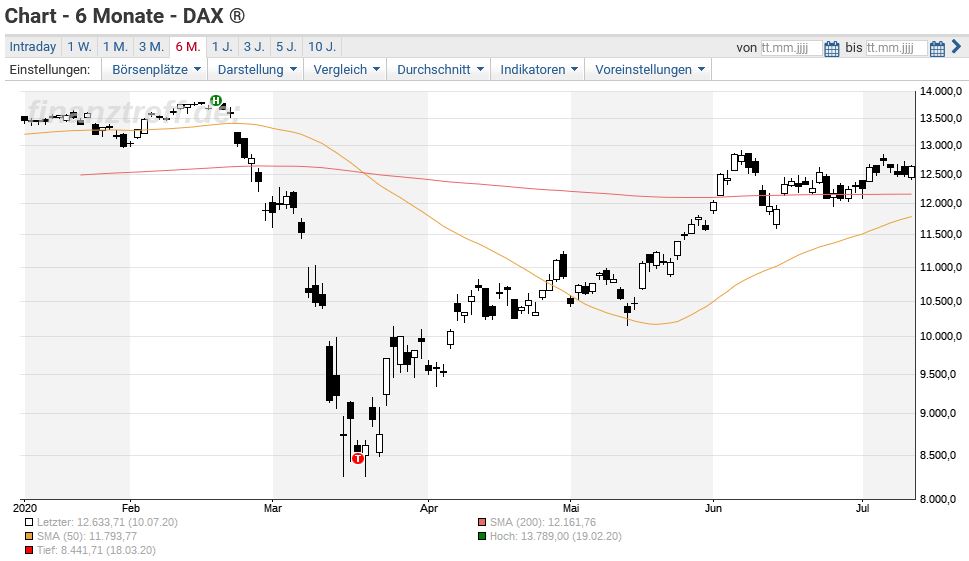Click the 'Chart - 6 Monate - DAX' heading
The width and height of the screenshot is (969, 561).
pyautogui.click(x=125, y=15)
